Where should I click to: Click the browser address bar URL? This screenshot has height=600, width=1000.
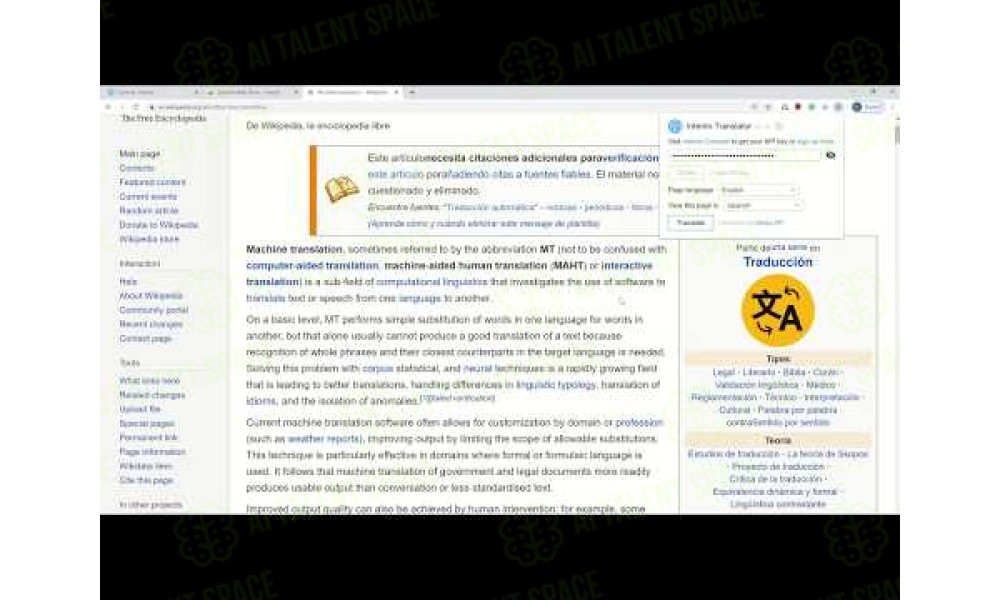click(212, 107)
